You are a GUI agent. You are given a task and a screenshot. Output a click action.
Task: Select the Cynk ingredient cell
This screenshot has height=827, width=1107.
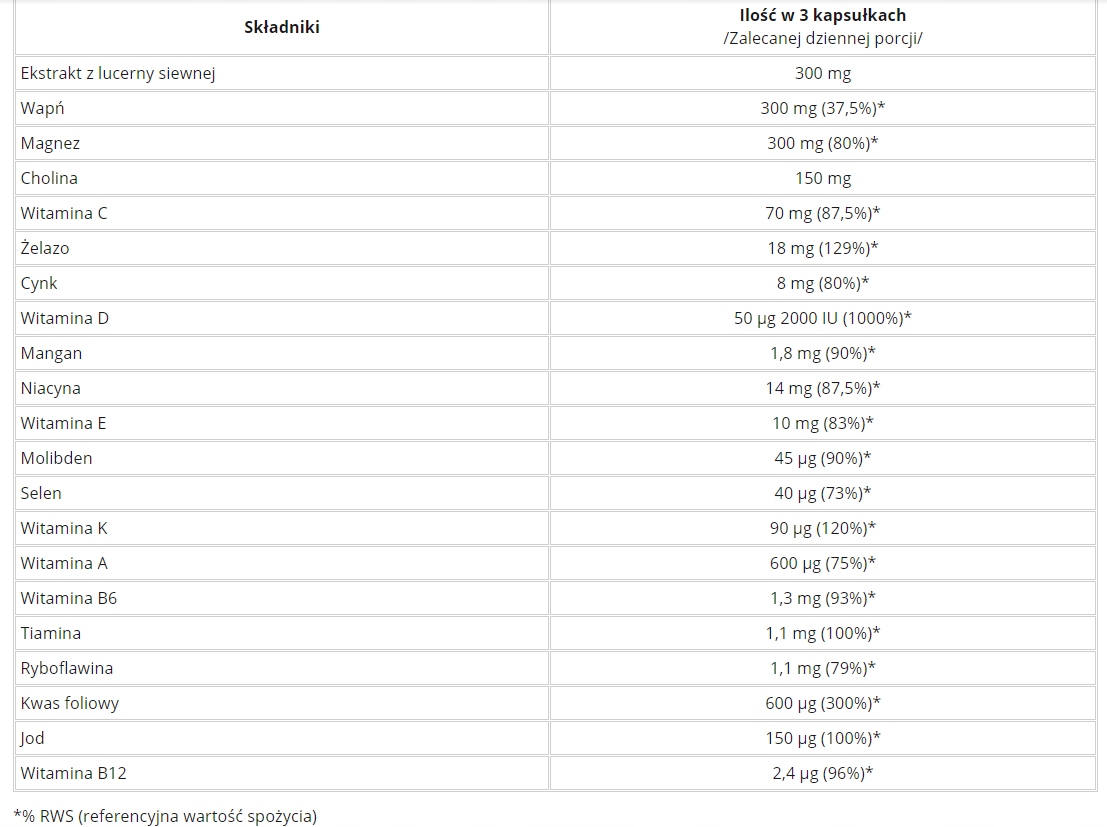39,283
